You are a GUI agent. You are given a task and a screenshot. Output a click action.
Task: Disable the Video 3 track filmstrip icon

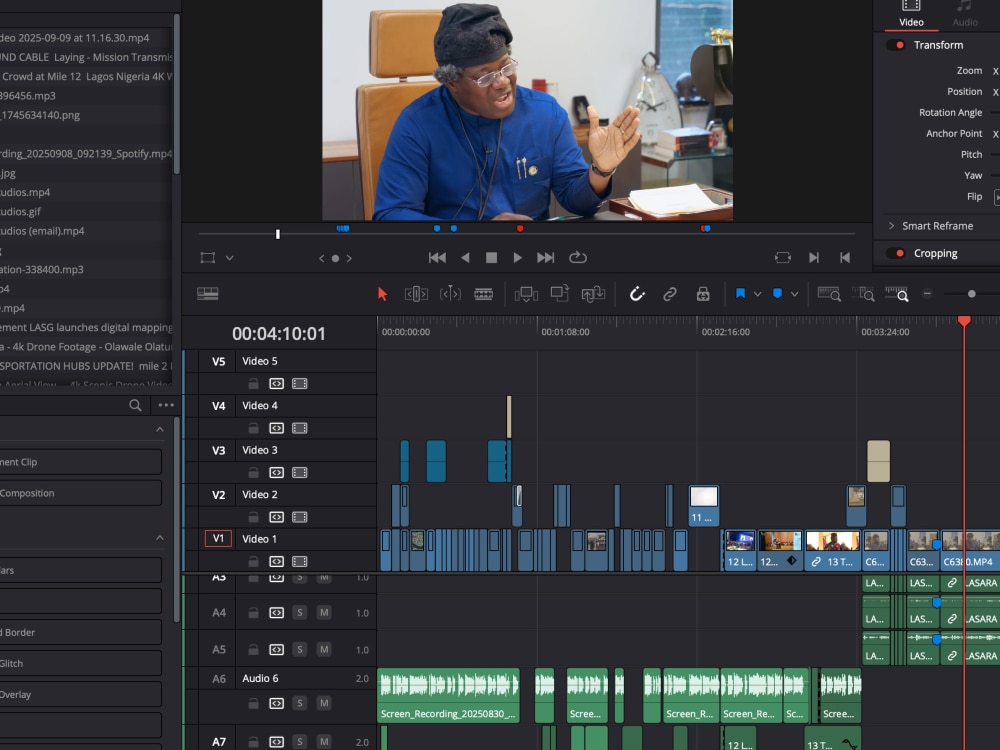coord(300,473)
